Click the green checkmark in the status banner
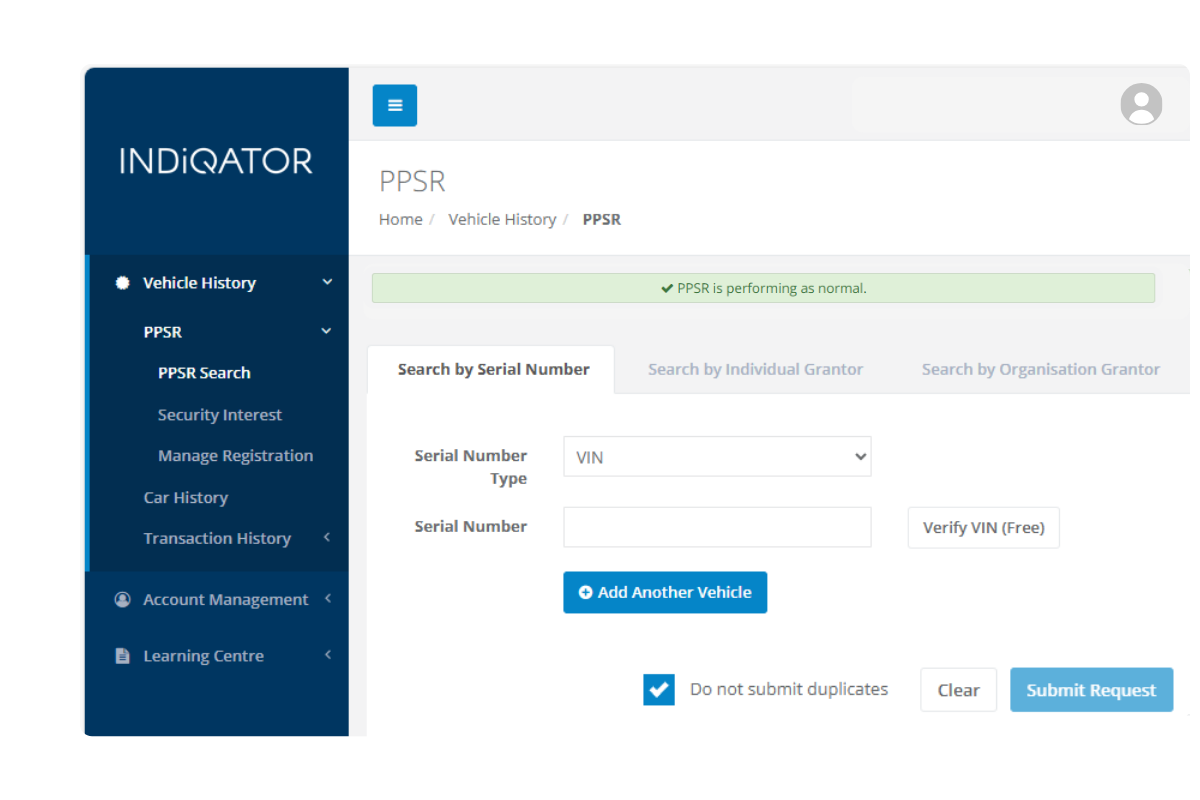This screenshot has width=1200, height=800. pyautogui.click(x=666, y=288)
